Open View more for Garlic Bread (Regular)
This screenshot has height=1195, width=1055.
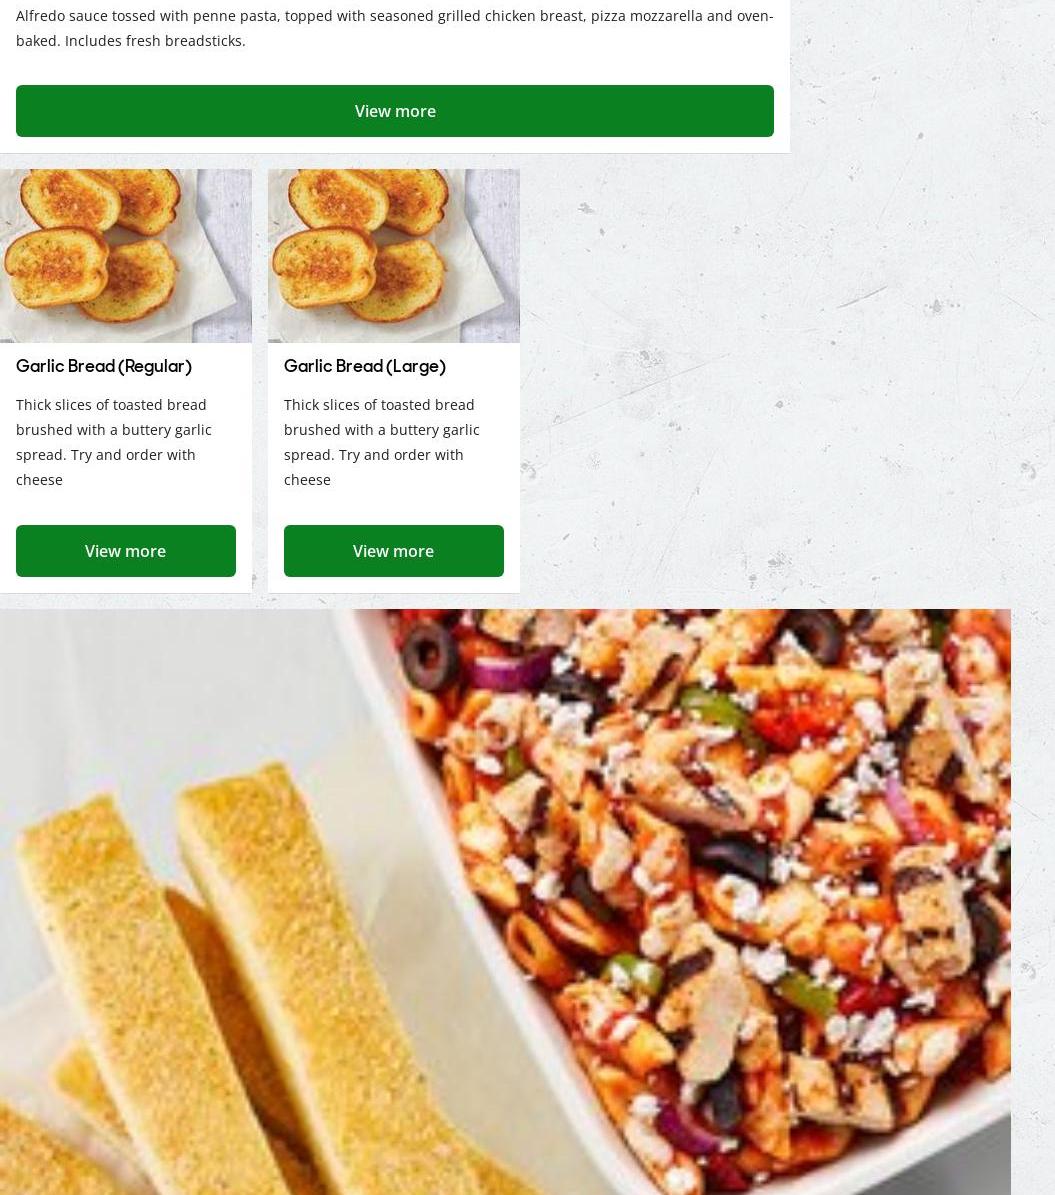(x=126, y=551)
